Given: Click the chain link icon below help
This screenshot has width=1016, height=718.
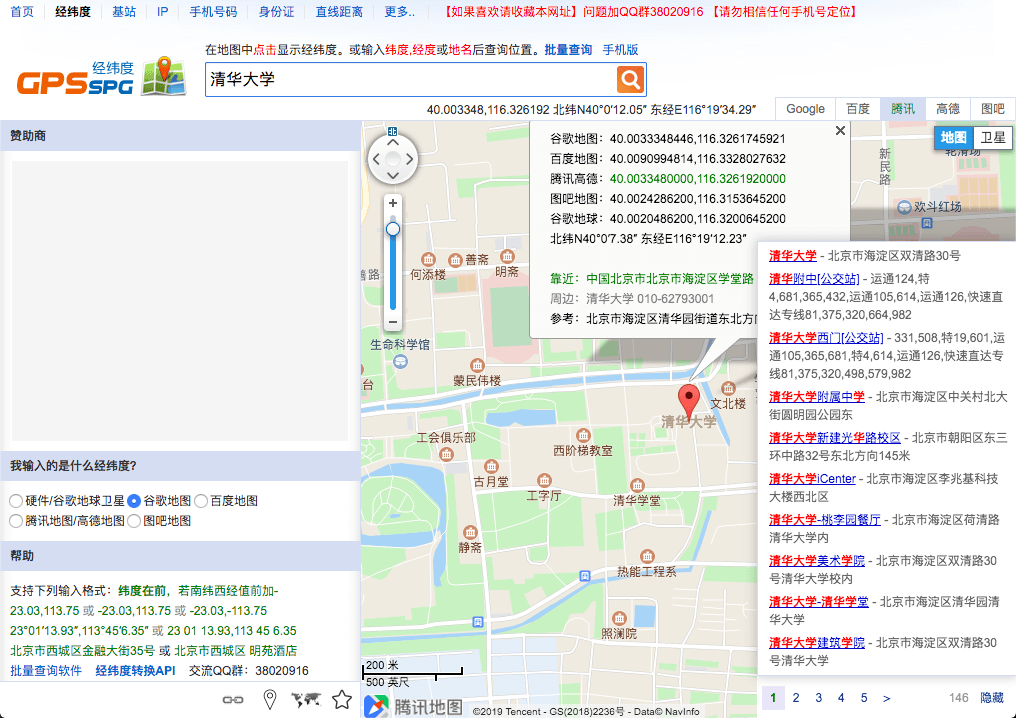Looking at the screenshot, I should click(233, 700).
